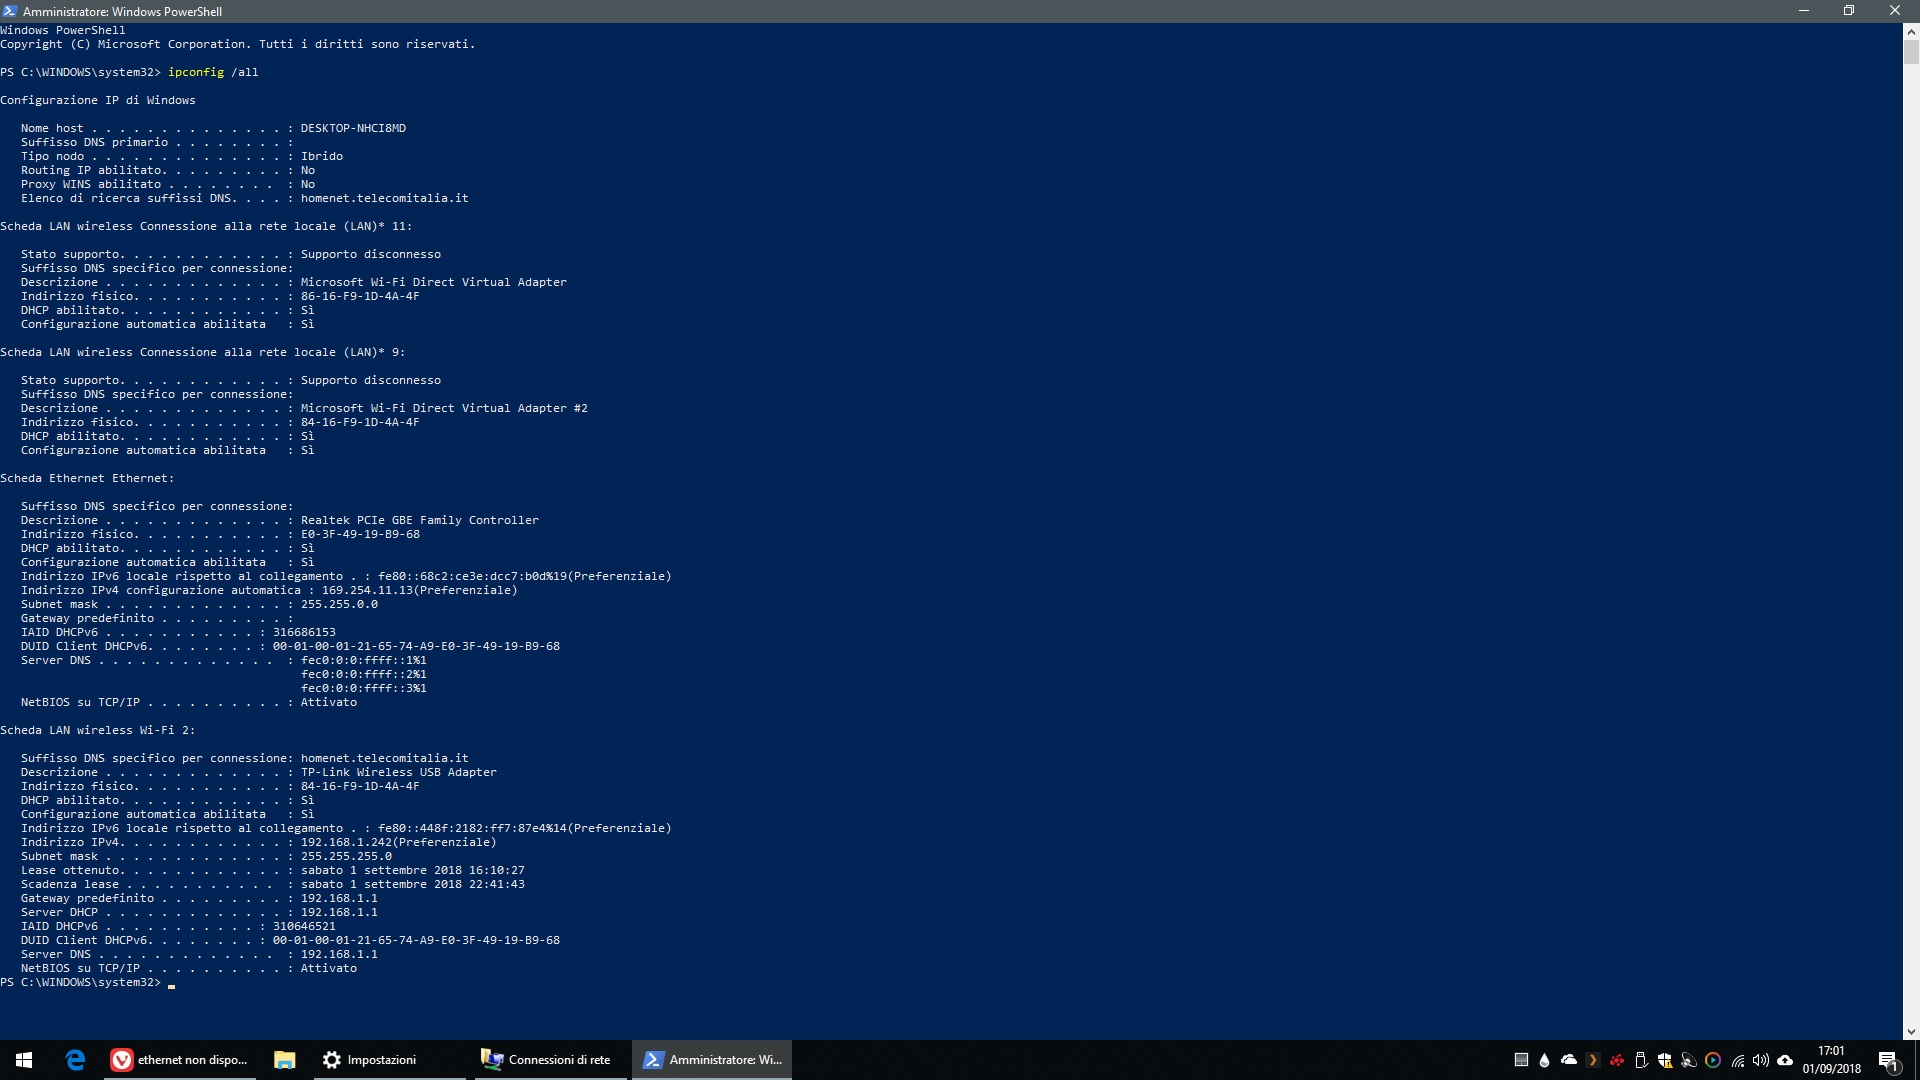Click the scrollbar up arrow
Image resolution: width=1920 pixels, height=1080 pixels.
pos(1911,31)
